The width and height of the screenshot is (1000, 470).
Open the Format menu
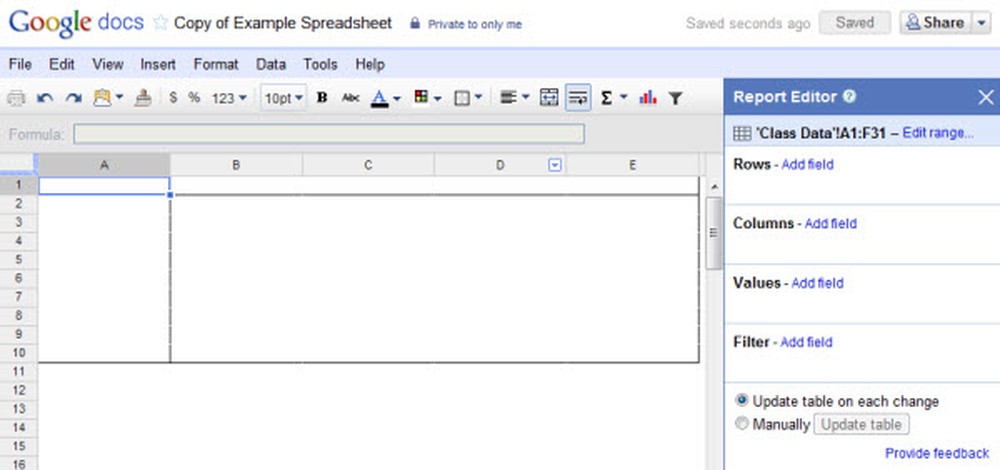click(x=216, y=64)
